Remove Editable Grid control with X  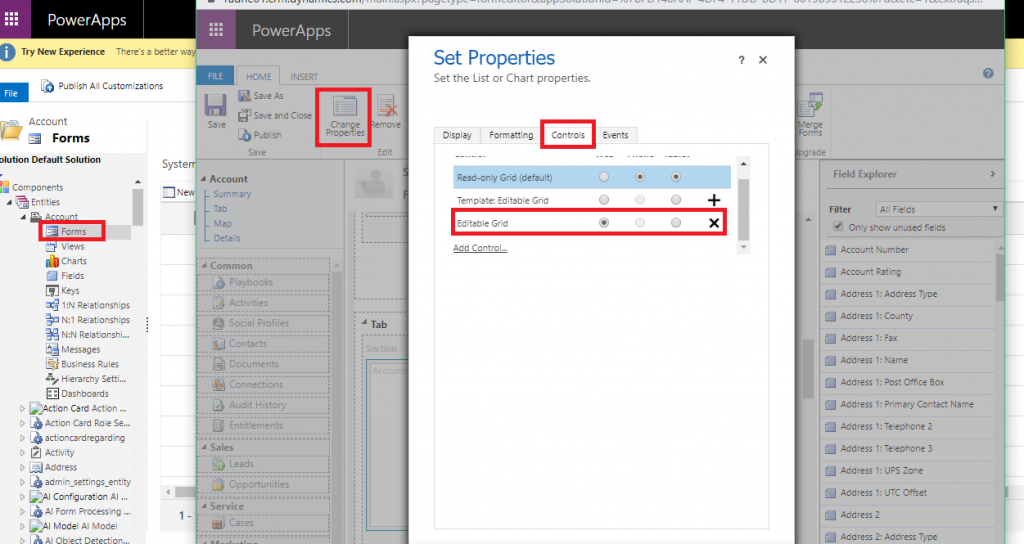click(x=714, y=223)
